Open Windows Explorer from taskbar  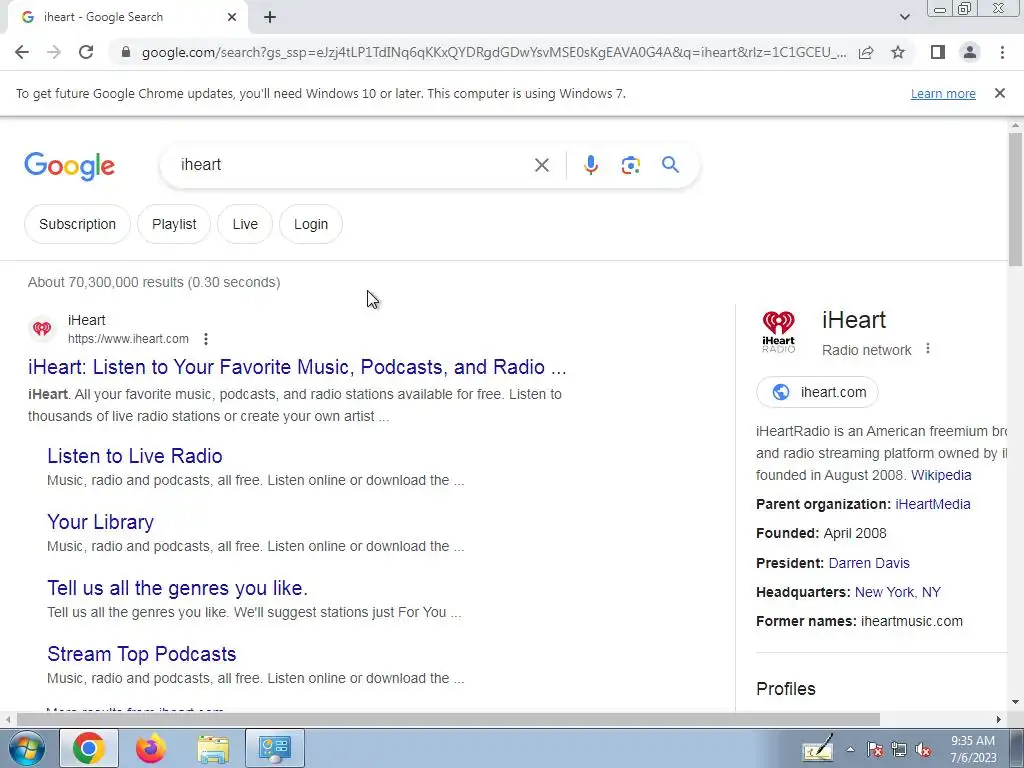[213, 749]
